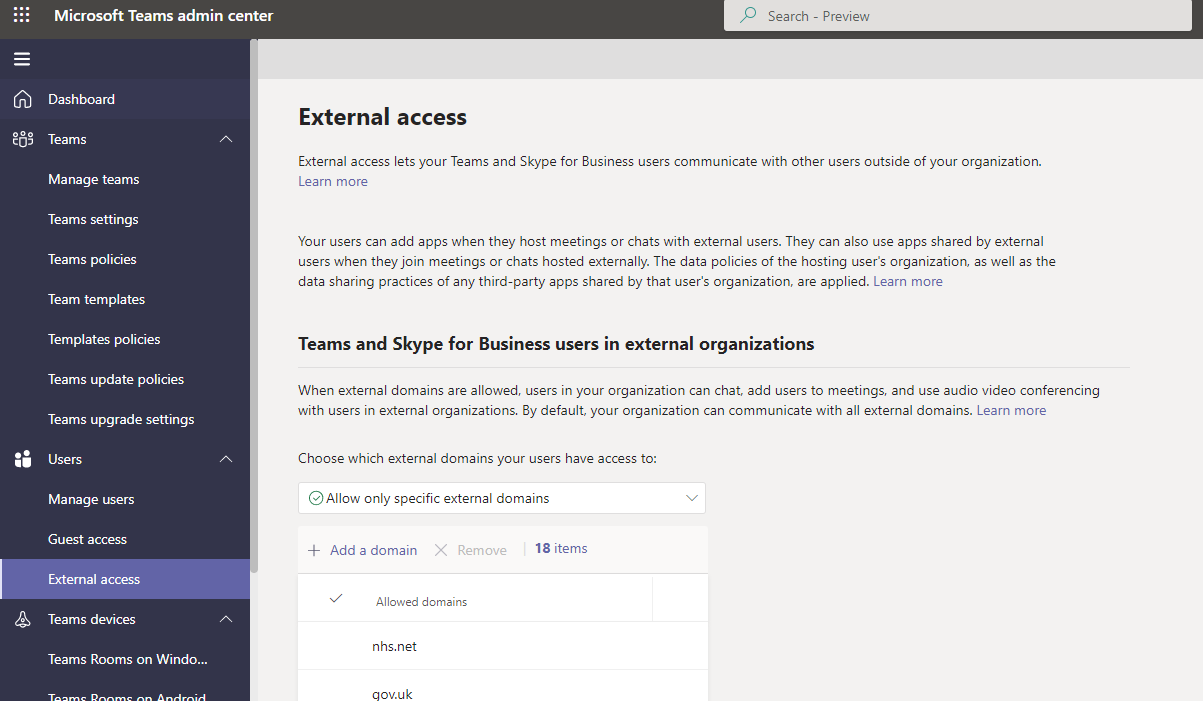Toggle the select-all checkmark above Allowed domains
This screenshot has height=701, width=1203.
point(335,599)
